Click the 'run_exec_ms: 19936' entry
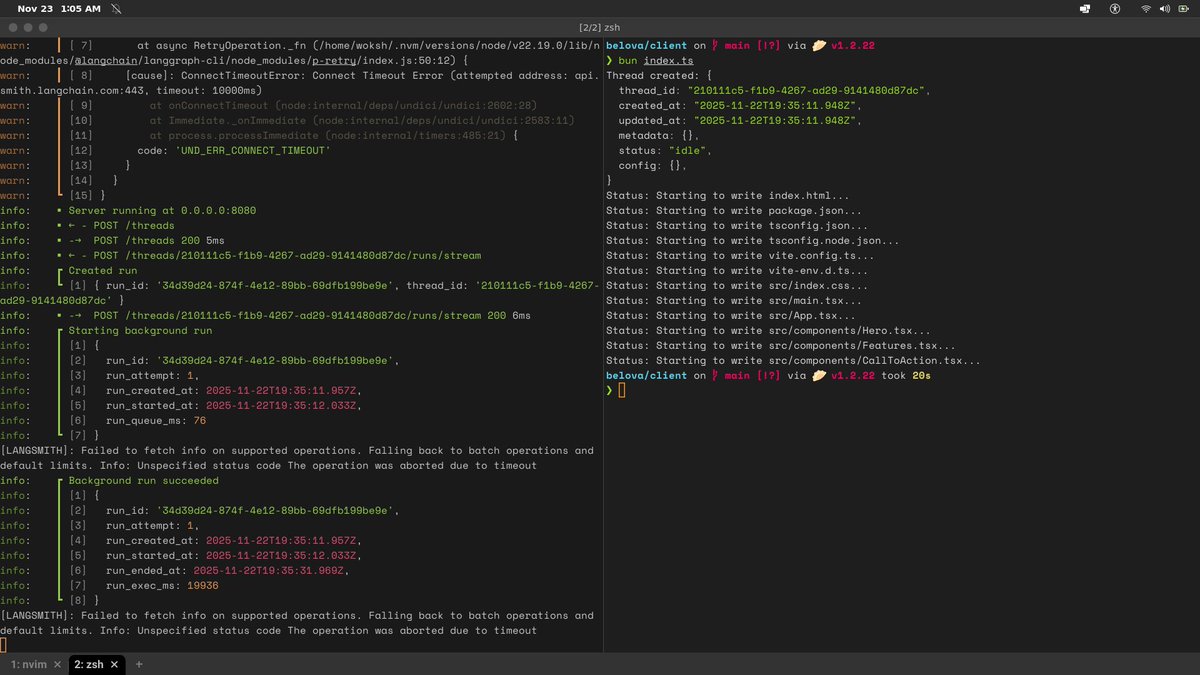Viewport: 1200px width, 675px height. coord(162,586)
